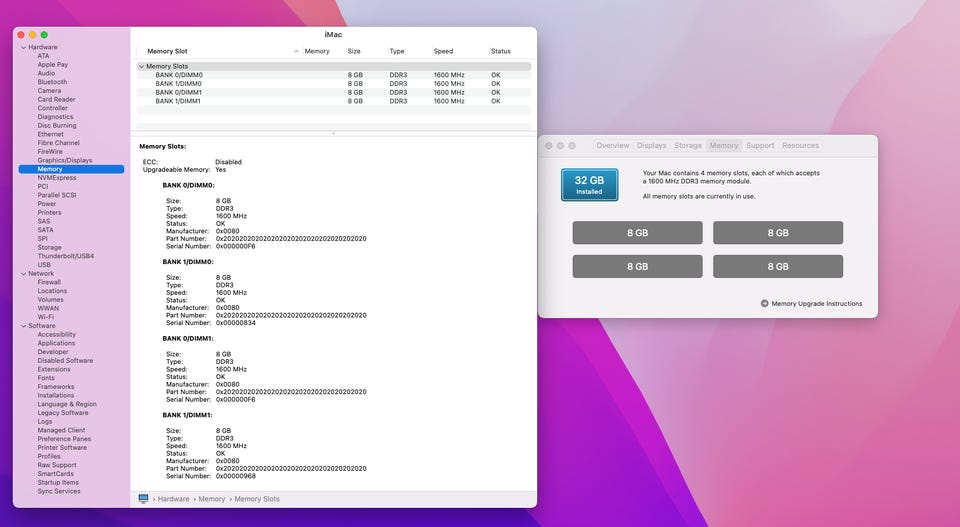Click serial number 0x00000968

pyautogui.click(x=236, y=476)
